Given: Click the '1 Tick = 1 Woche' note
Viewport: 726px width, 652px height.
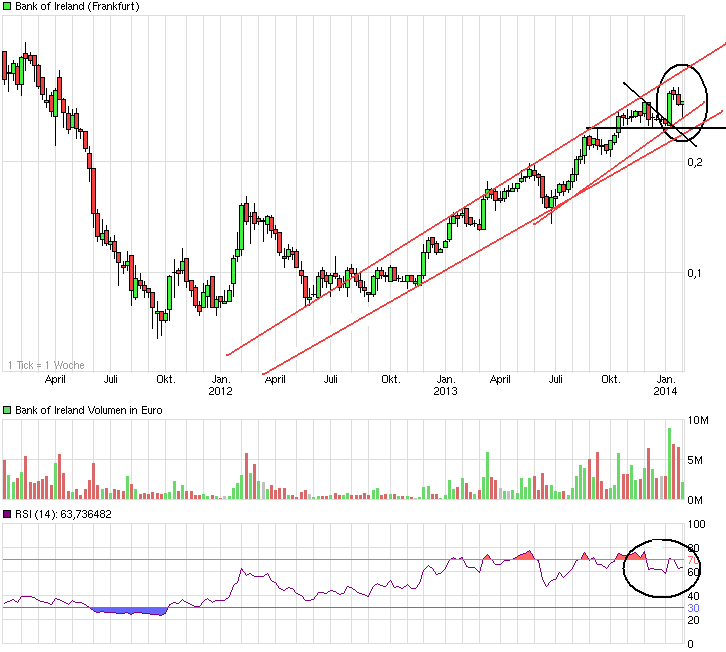Looking at the screenshot, I should click(46, 365).
